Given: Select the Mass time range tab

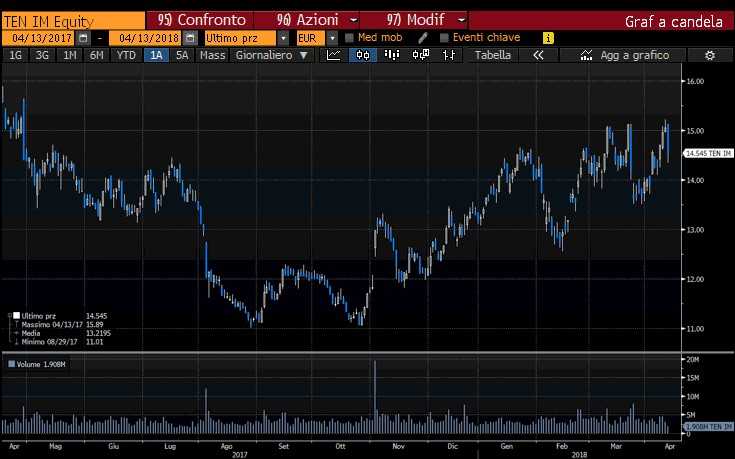Looking at the screenshot, I should [x=212, y=55].
